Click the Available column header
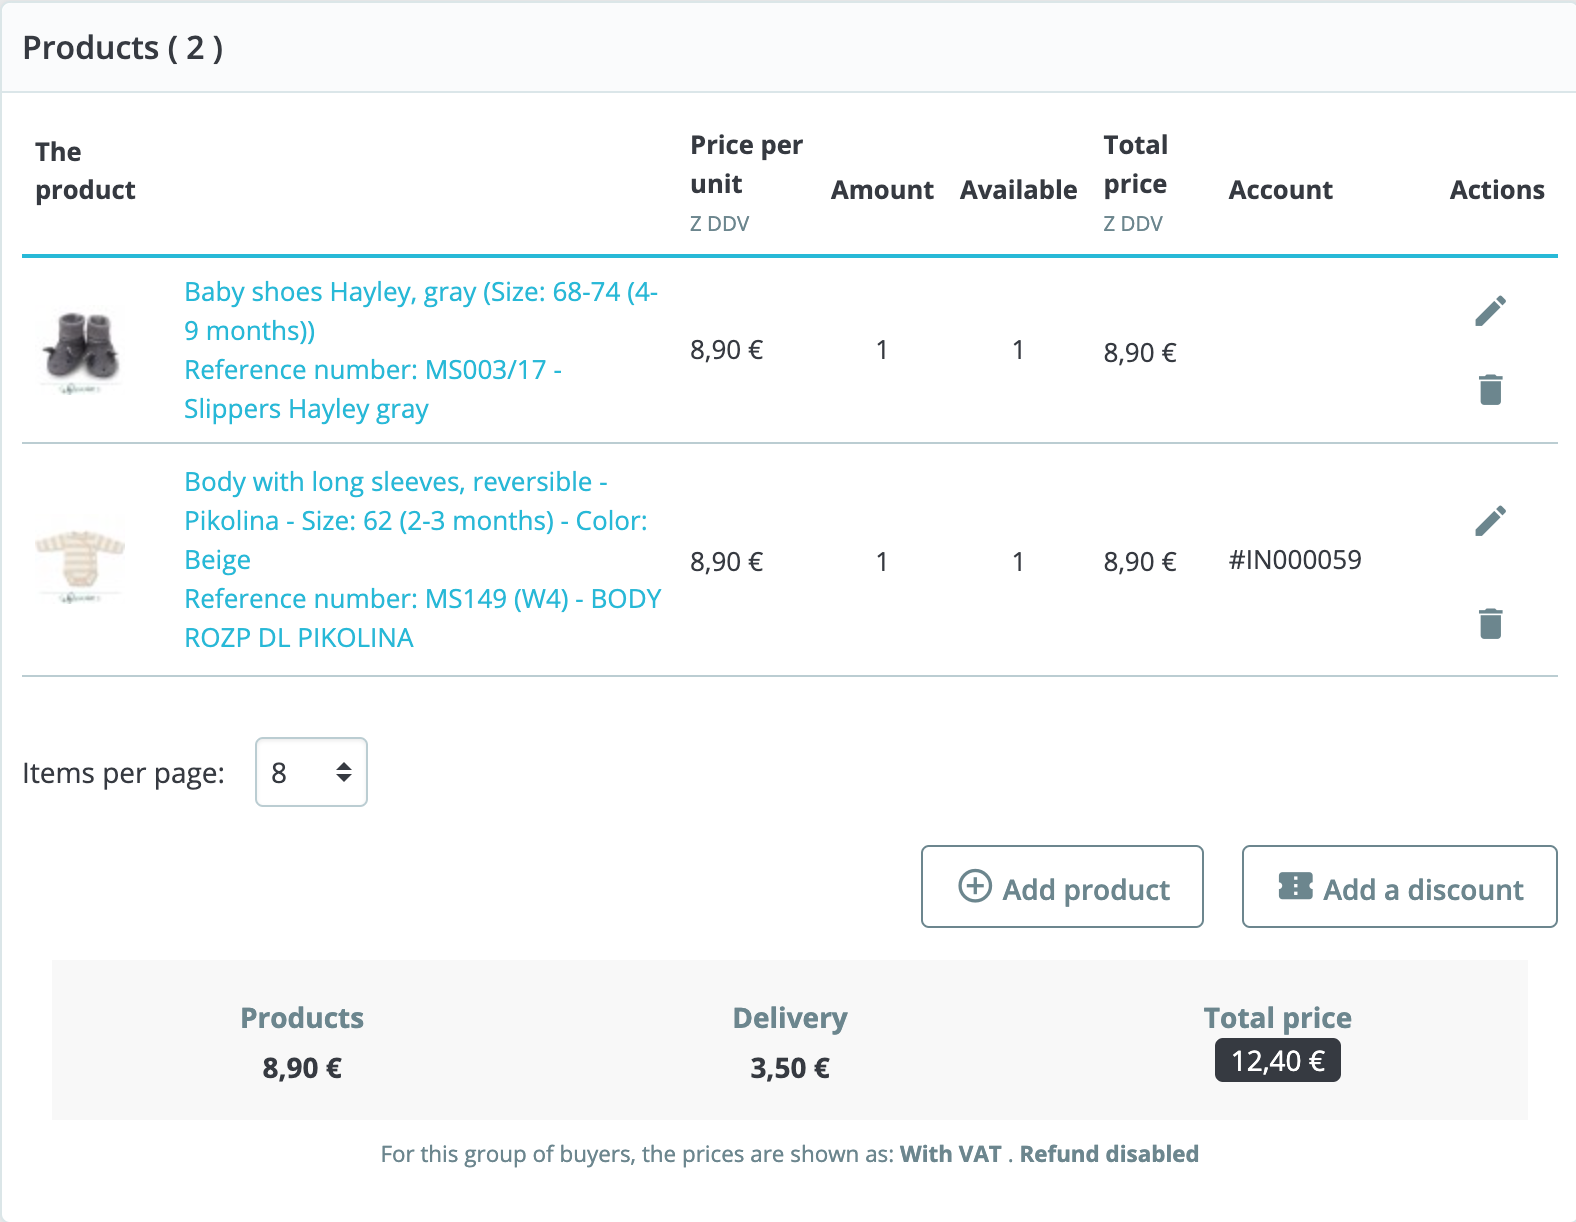 (x=1018, y=190)
